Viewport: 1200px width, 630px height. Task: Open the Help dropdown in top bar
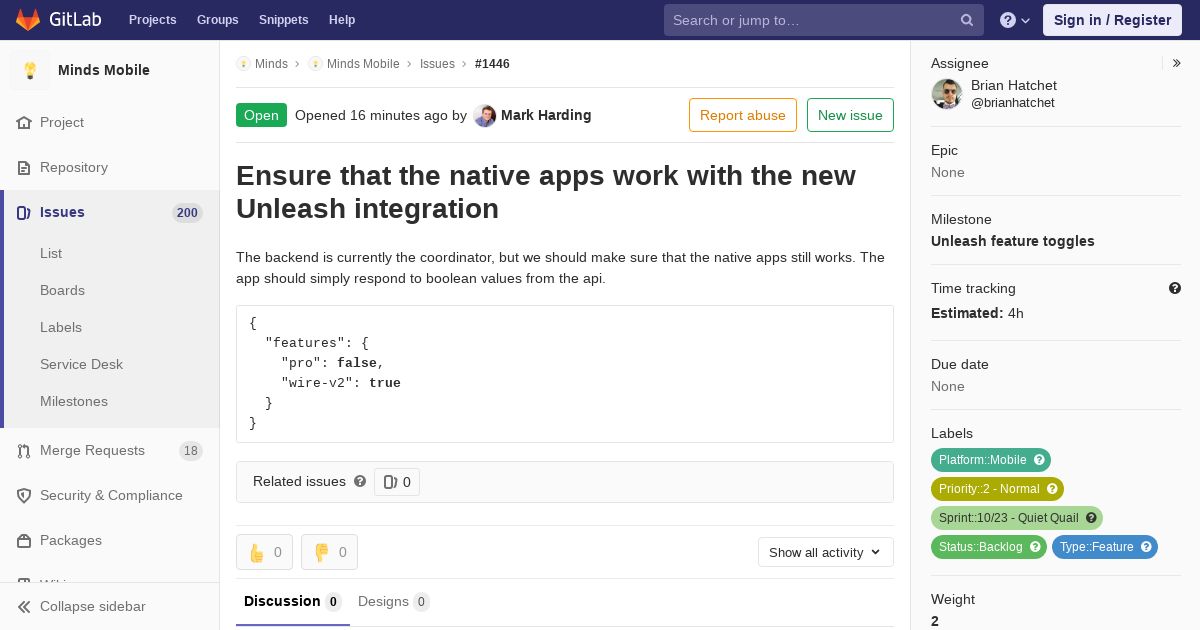coord(1015,20)
